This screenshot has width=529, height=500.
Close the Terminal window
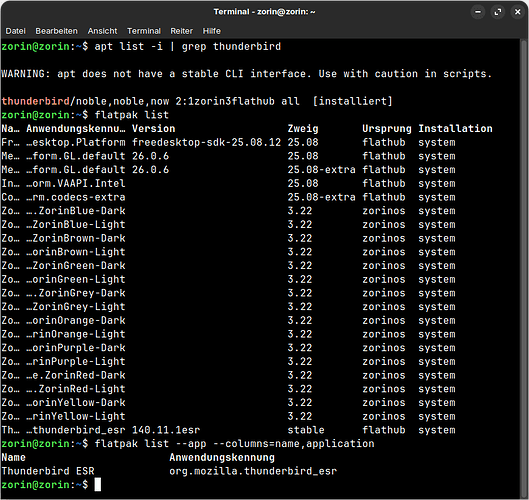(518, 12)
